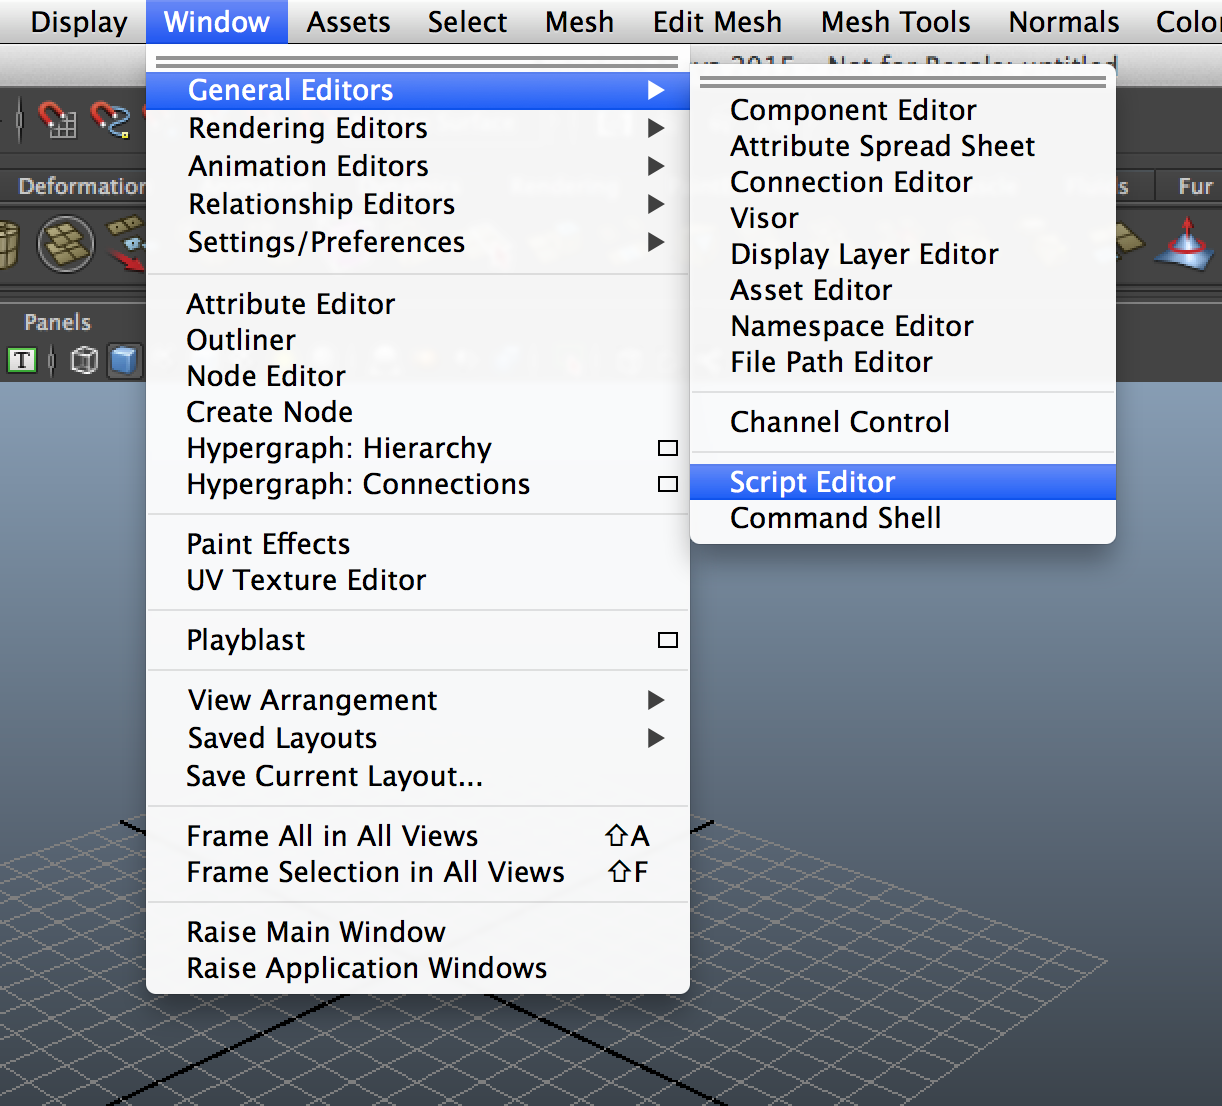This screenshot has width=1222, height=1106.
Task: Open the Hypergraph: Connections option box
Action: click(668, 484)
